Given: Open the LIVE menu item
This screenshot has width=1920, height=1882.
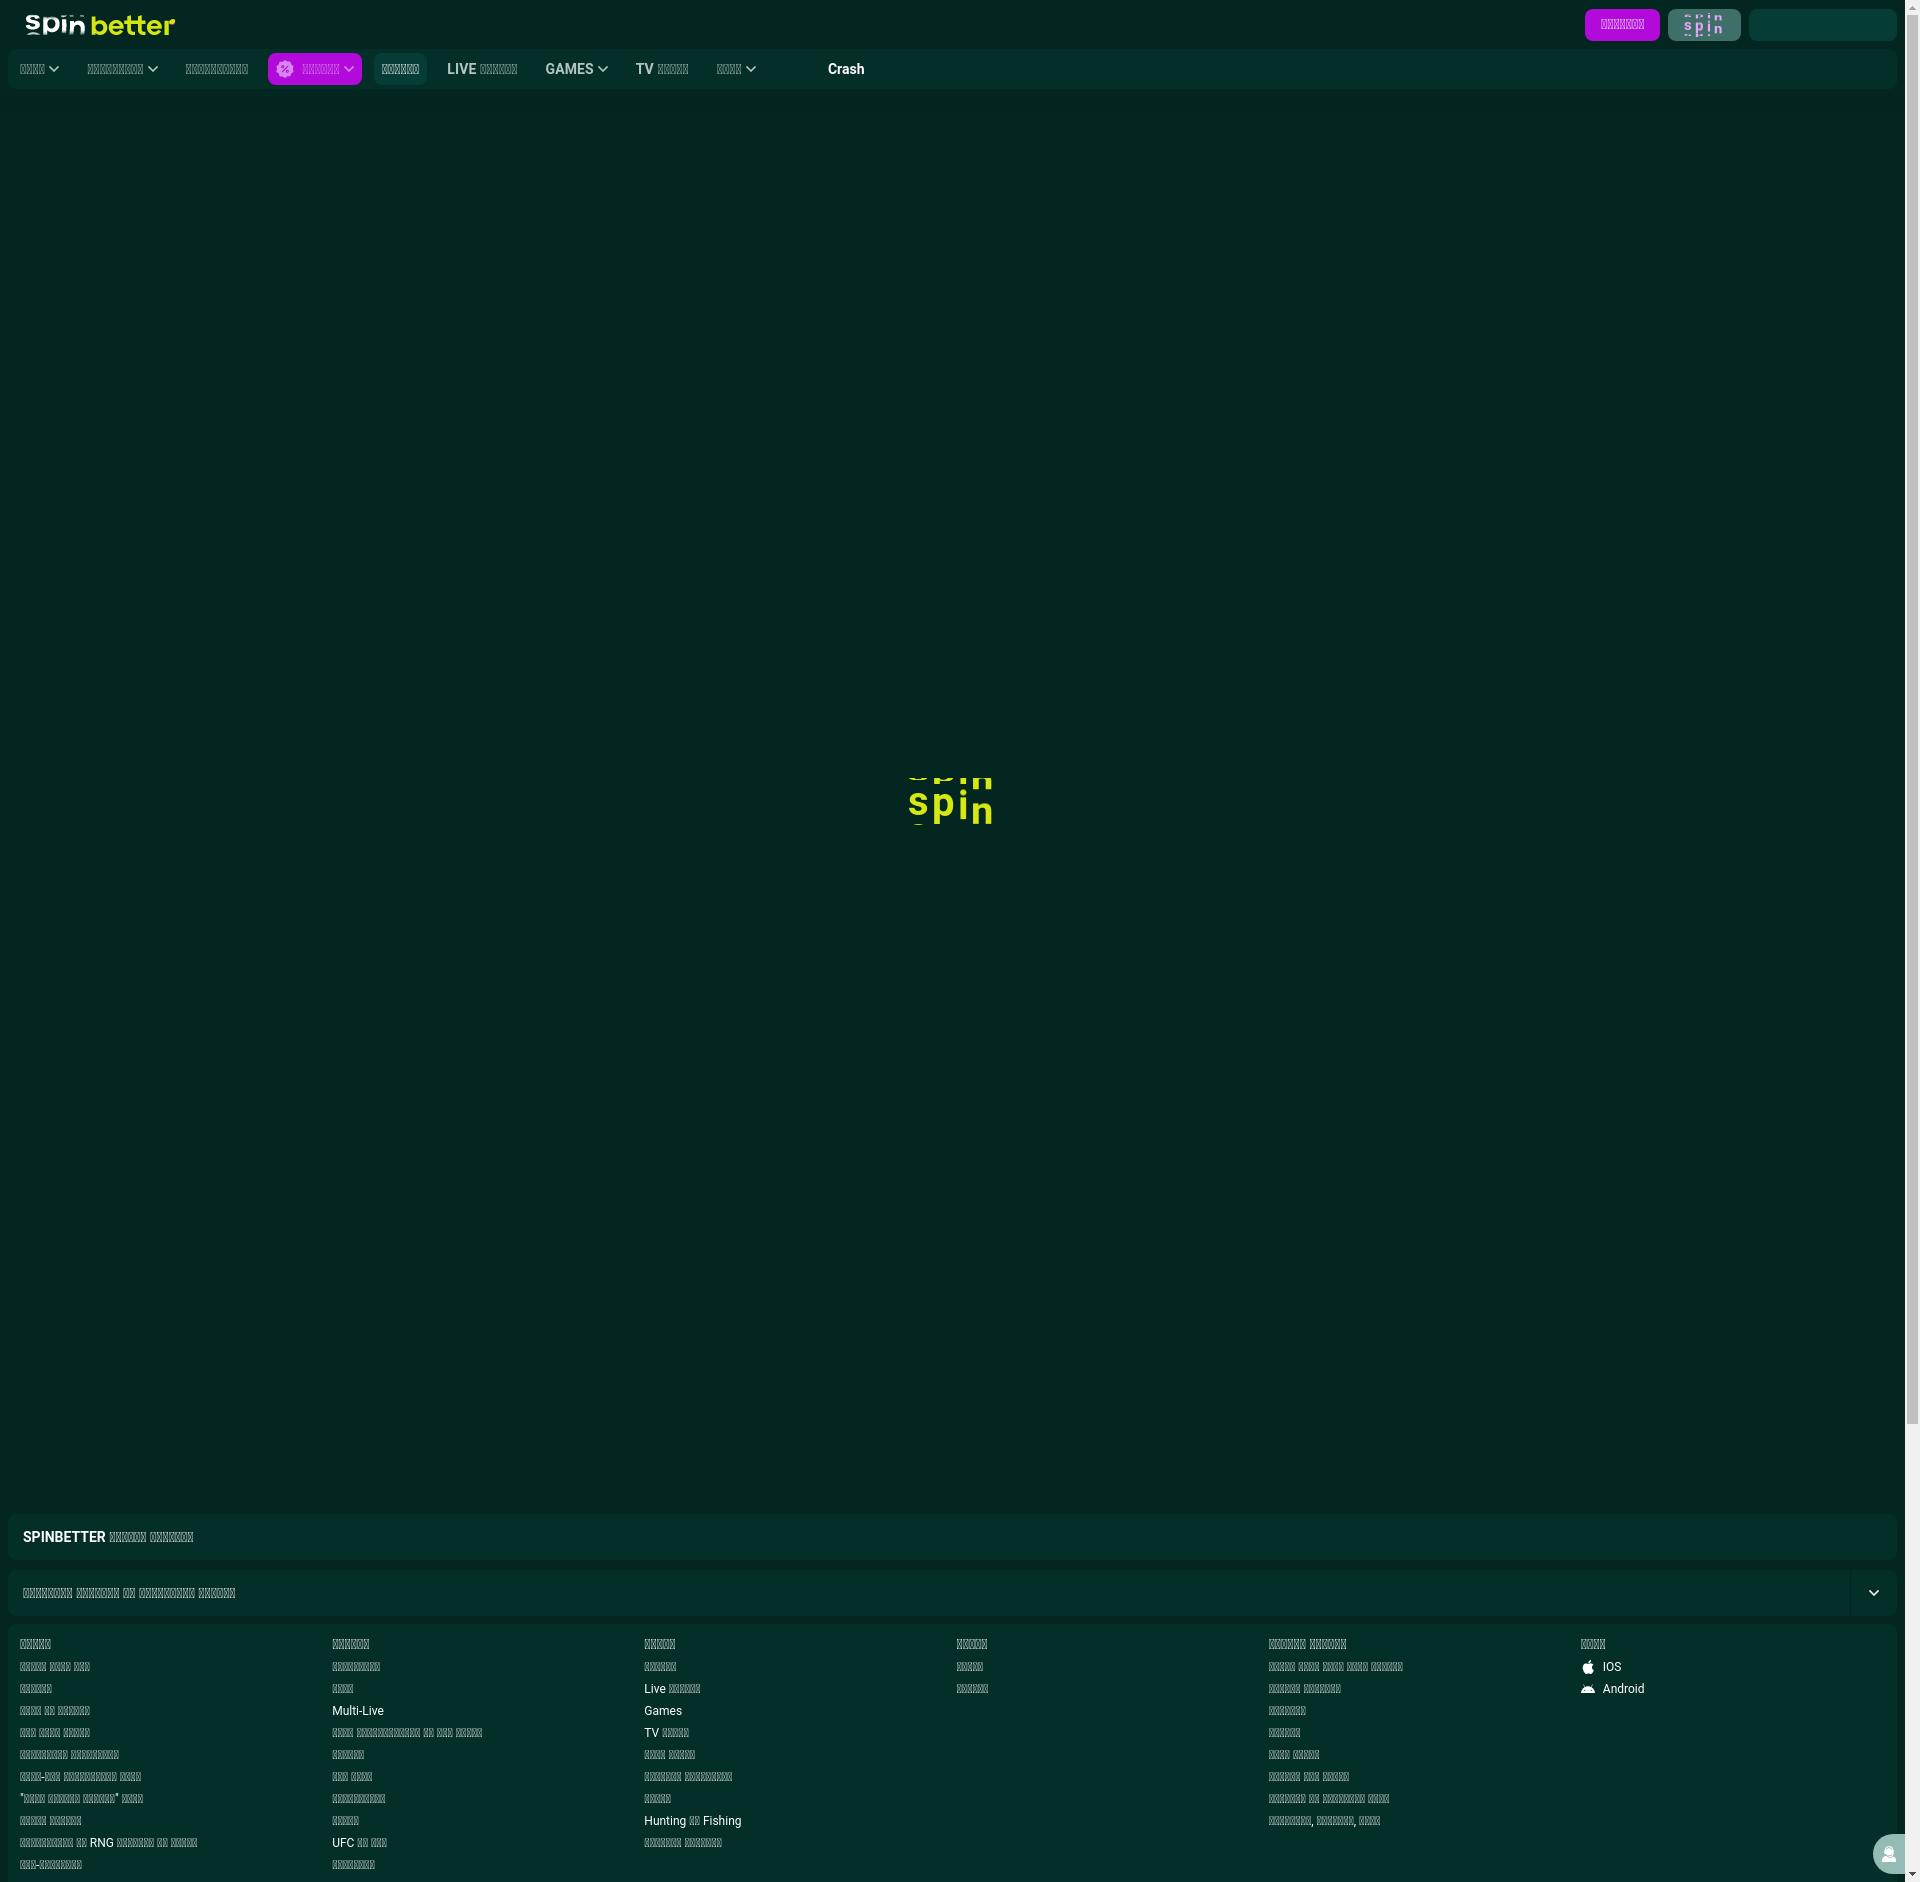Looking at the screenshot, I should (x=481, y=69).
